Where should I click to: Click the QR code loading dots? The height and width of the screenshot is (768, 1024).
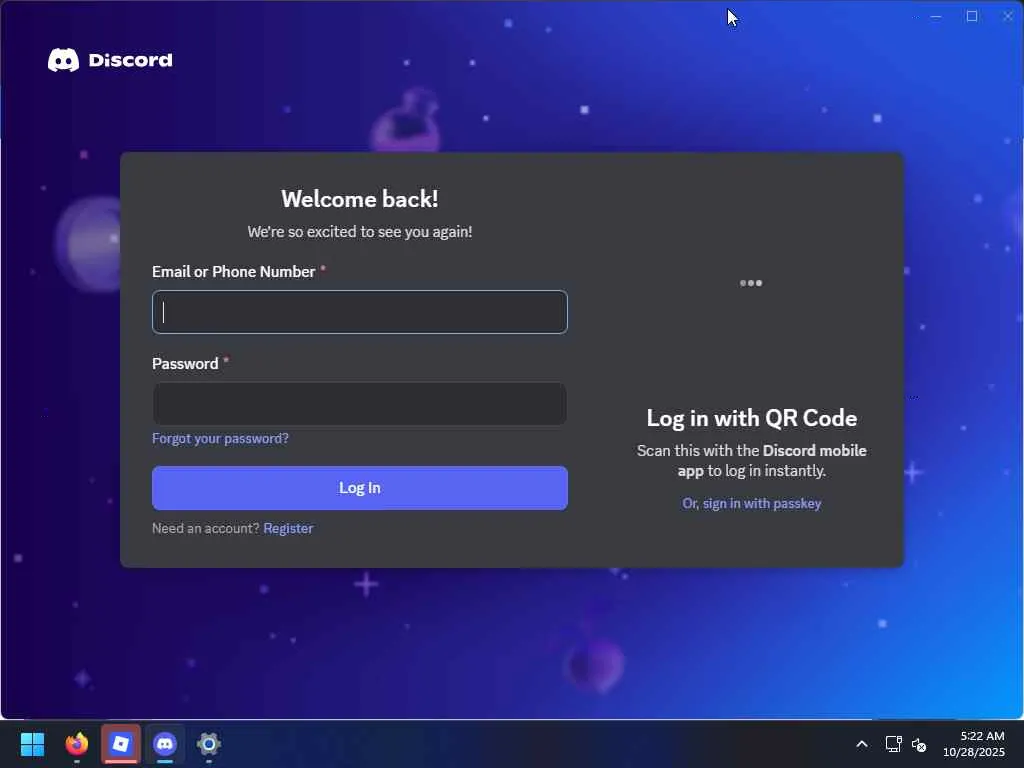[751, 283]
